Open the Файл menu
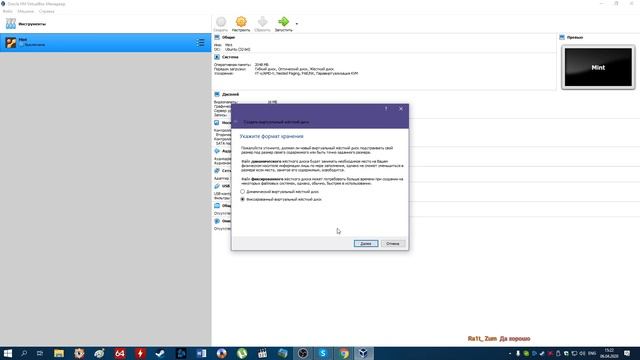Viewport: 640px width, 360px height. [8, 11]
